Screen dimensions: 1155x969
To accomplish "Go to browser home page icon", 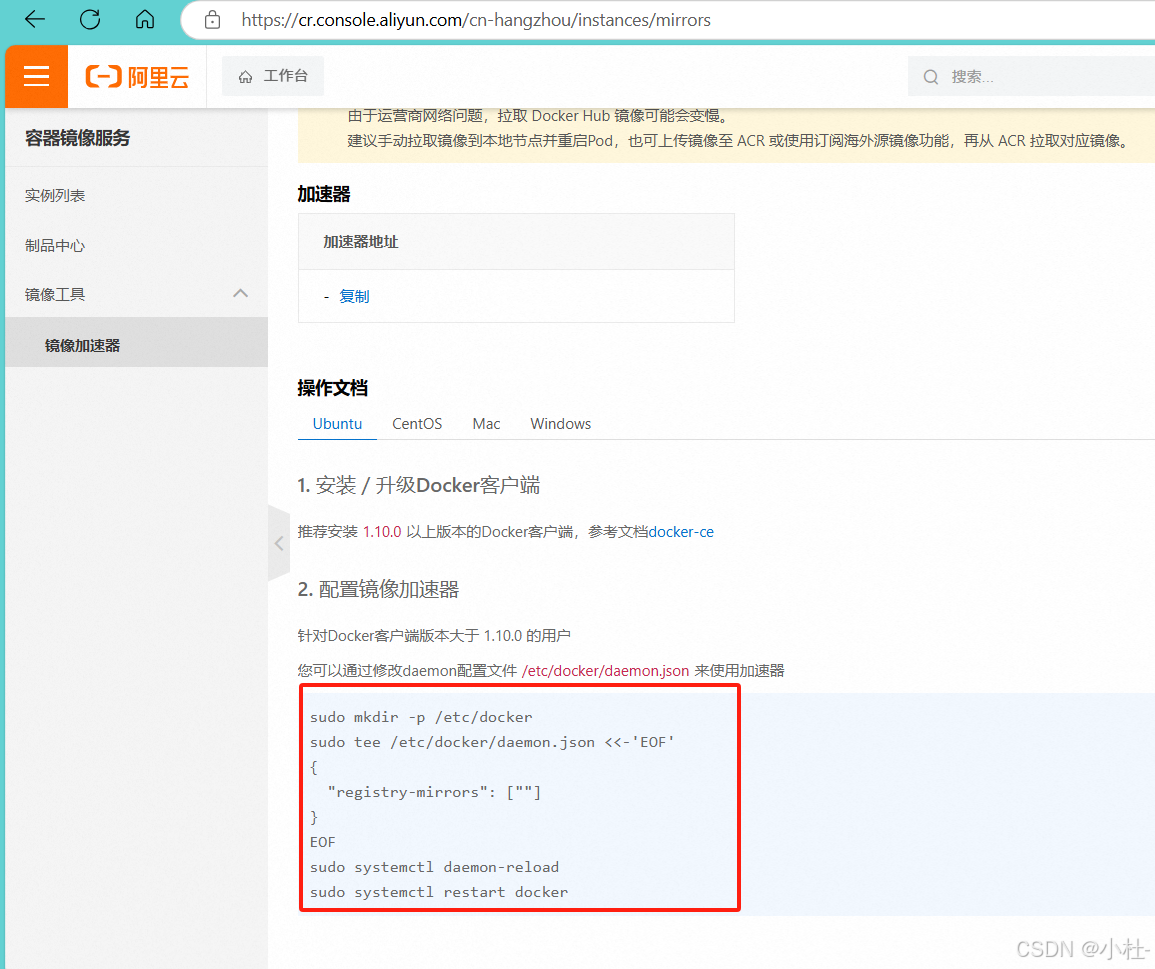I will (145, 19).
